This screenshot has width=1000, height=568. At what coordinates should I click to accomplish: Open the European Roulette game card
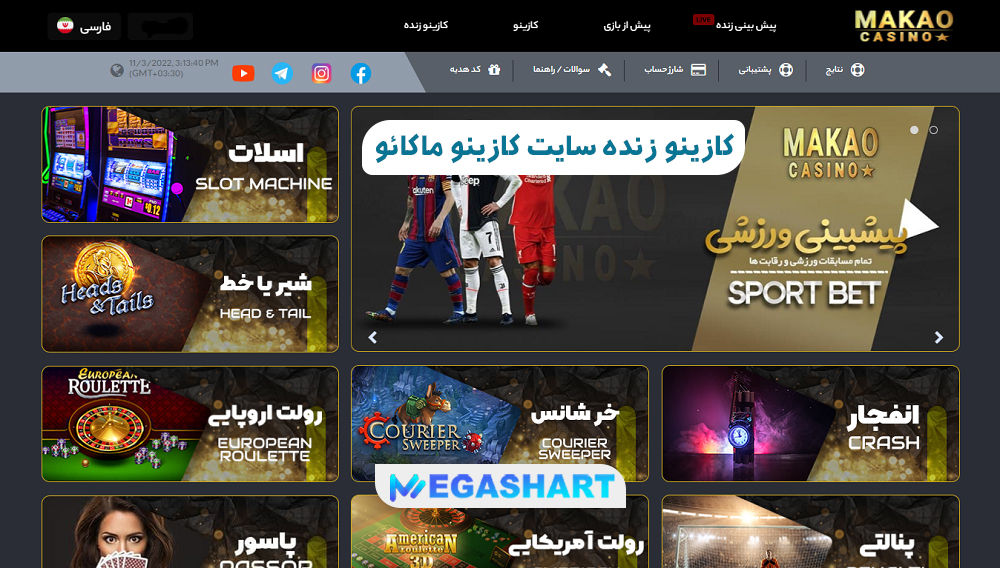tap(190, 423)
